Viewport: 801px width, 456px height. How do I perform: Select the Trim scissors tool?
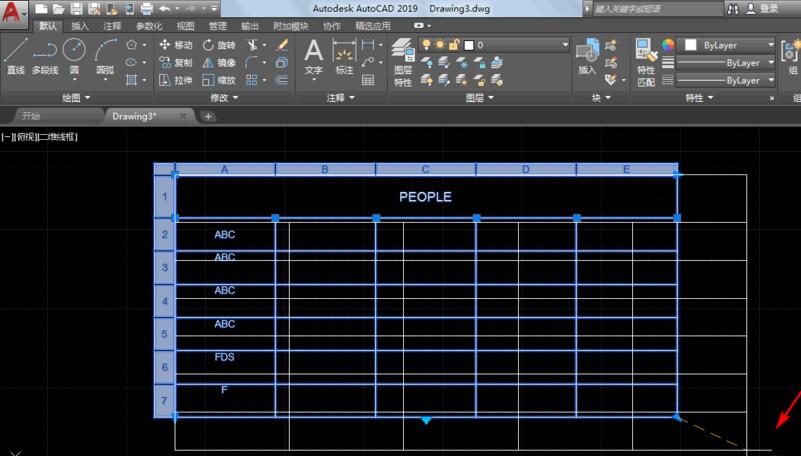[252, 45]
